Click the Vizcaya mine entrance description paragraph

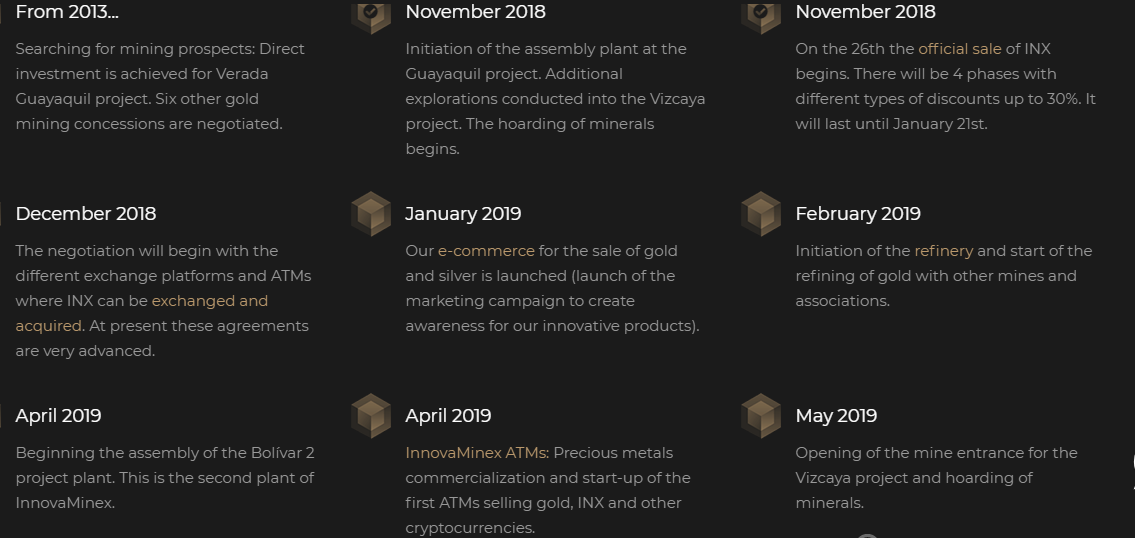click(936, 478)
